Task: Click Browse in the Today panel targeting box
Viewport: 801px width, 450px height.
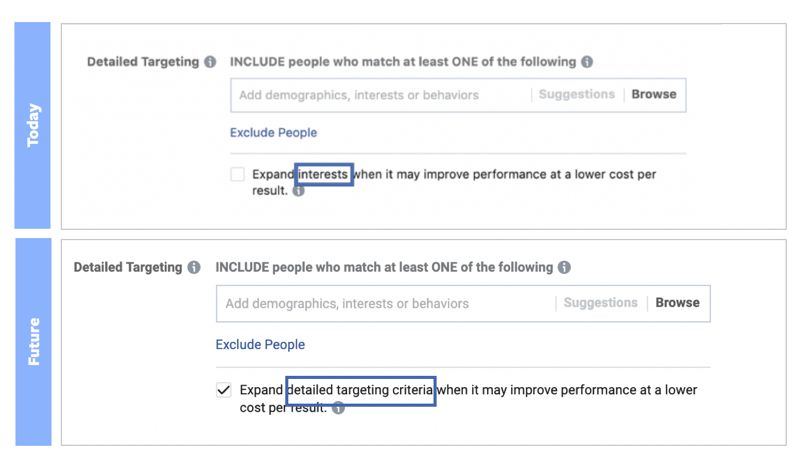Action: tap(654, 94)
